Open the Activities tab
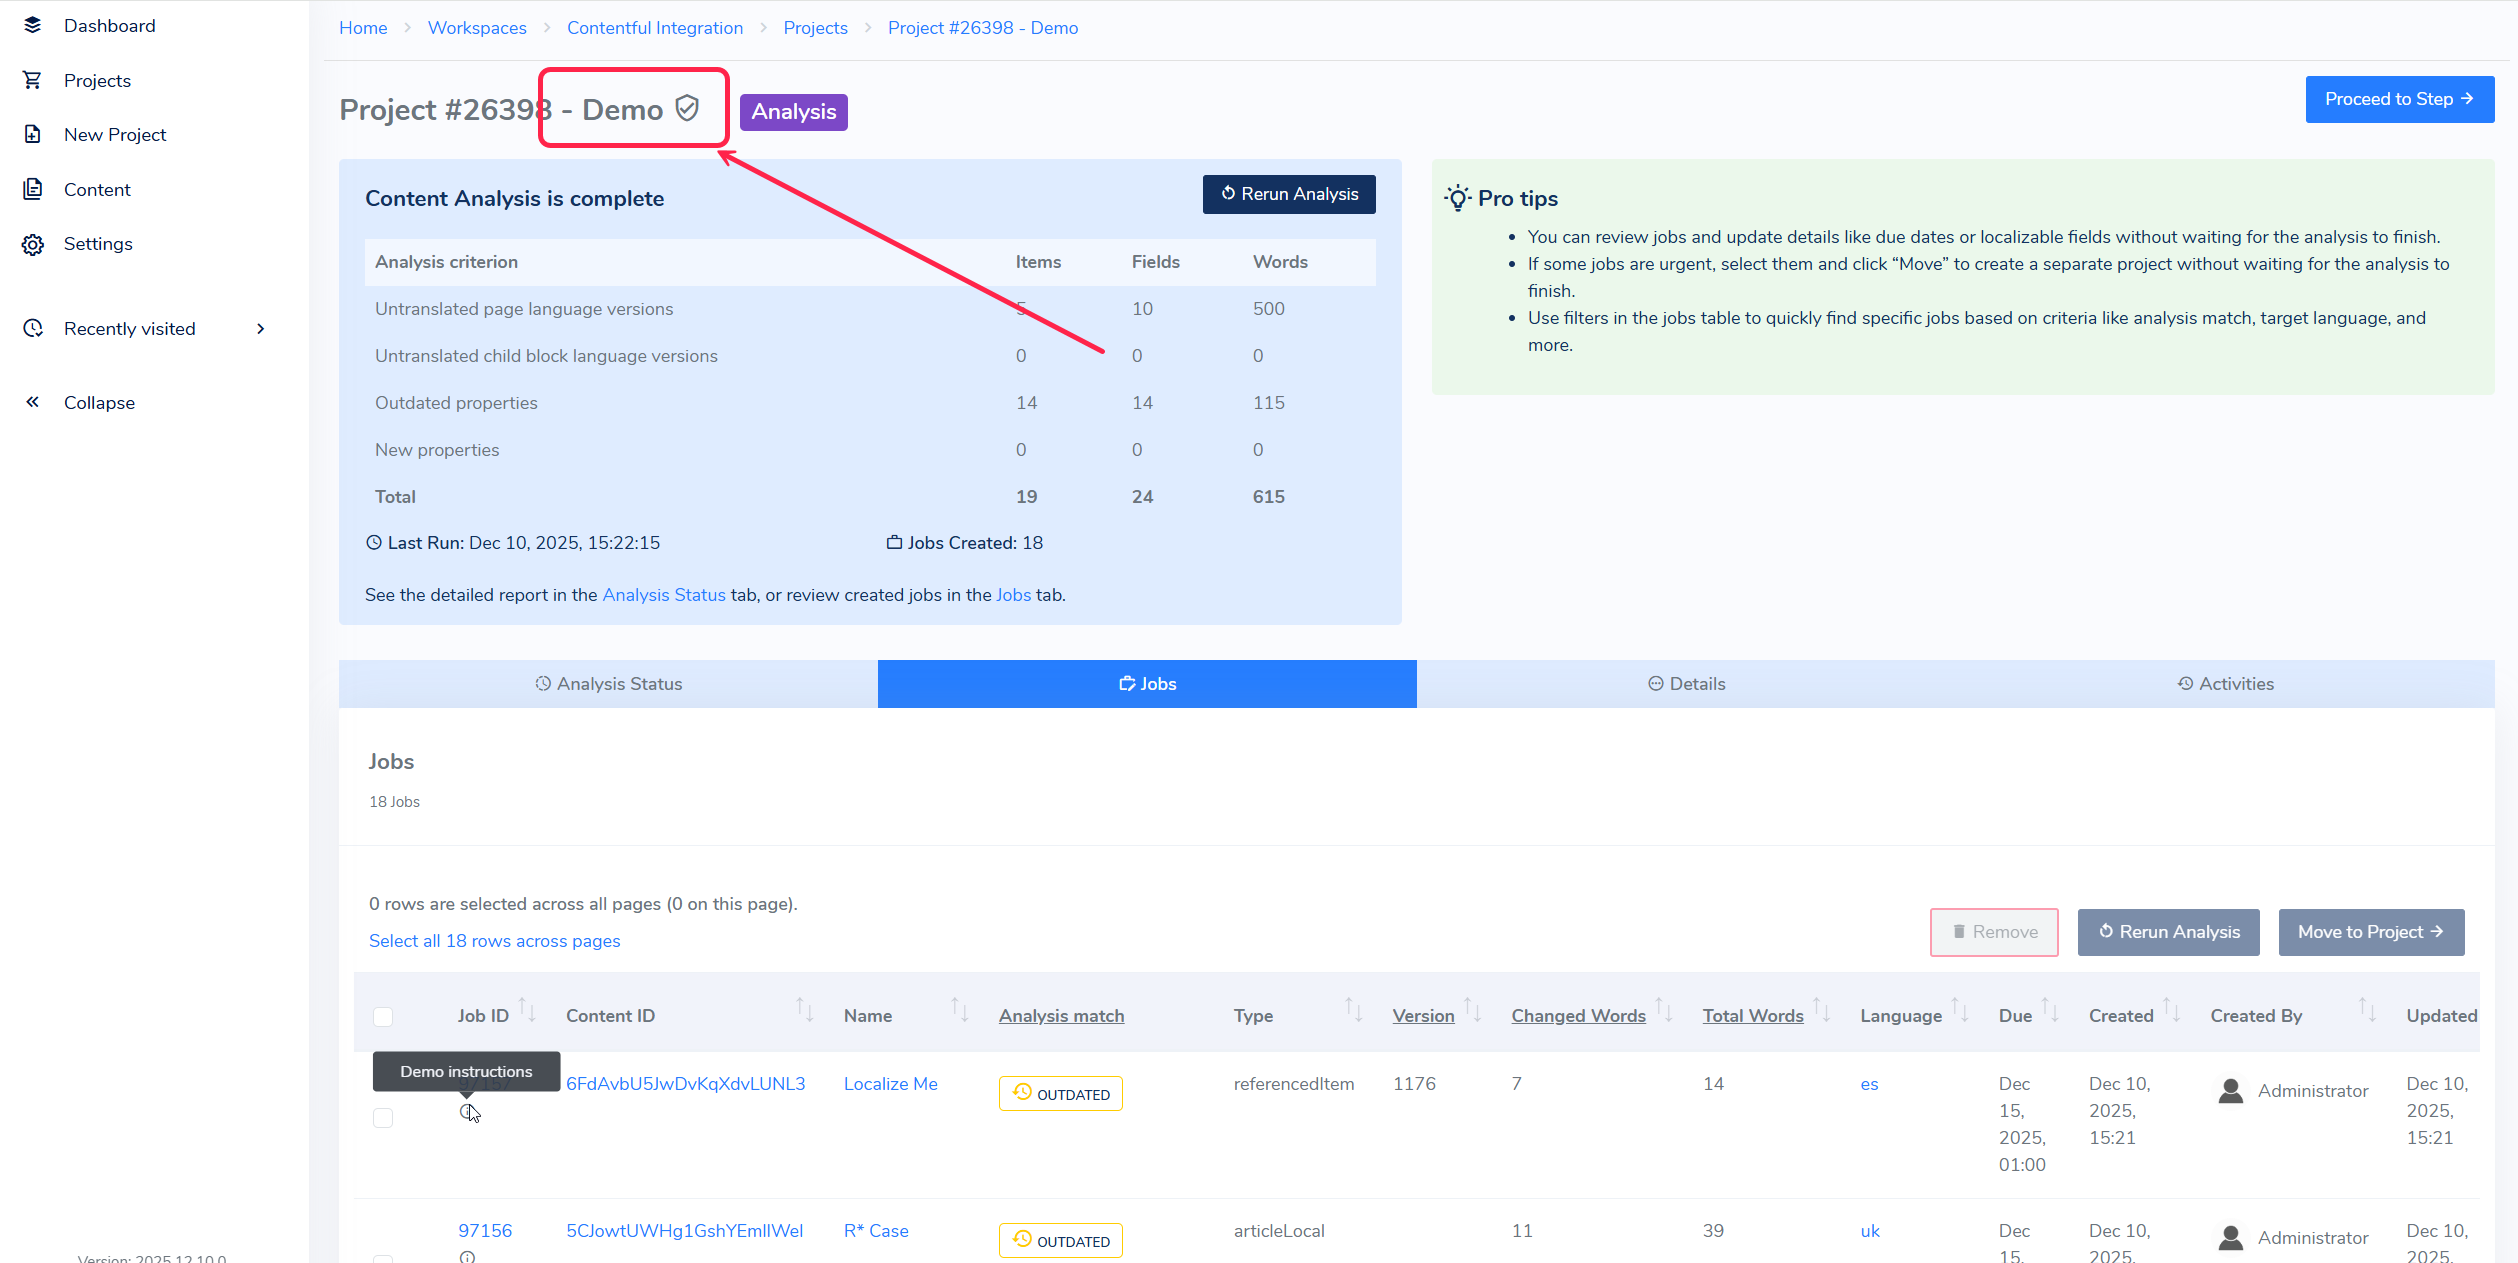This screenshot has height=1263, width=2518. coord(2225,684)
